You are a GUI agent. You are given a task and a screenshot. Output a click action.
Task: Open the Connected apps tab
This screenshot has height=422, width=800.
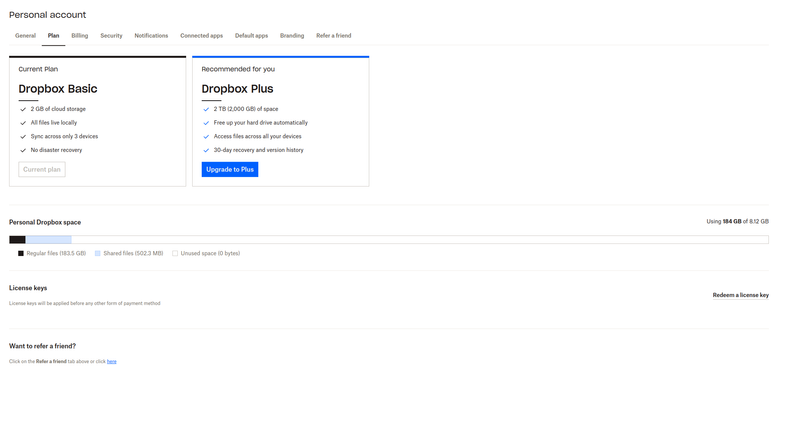(202, 36)
